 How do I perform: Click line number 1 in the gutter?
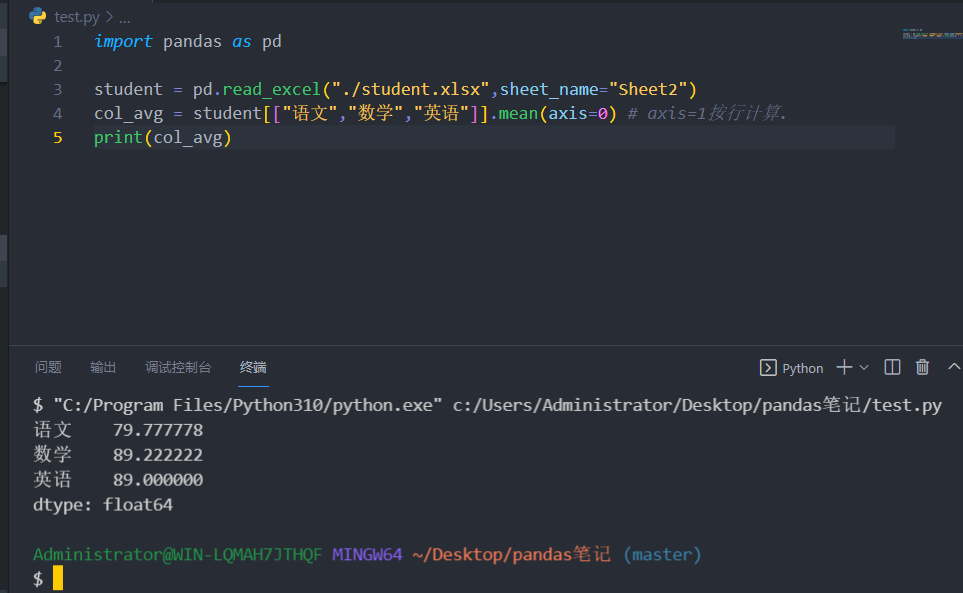click(x=58, y=41)
